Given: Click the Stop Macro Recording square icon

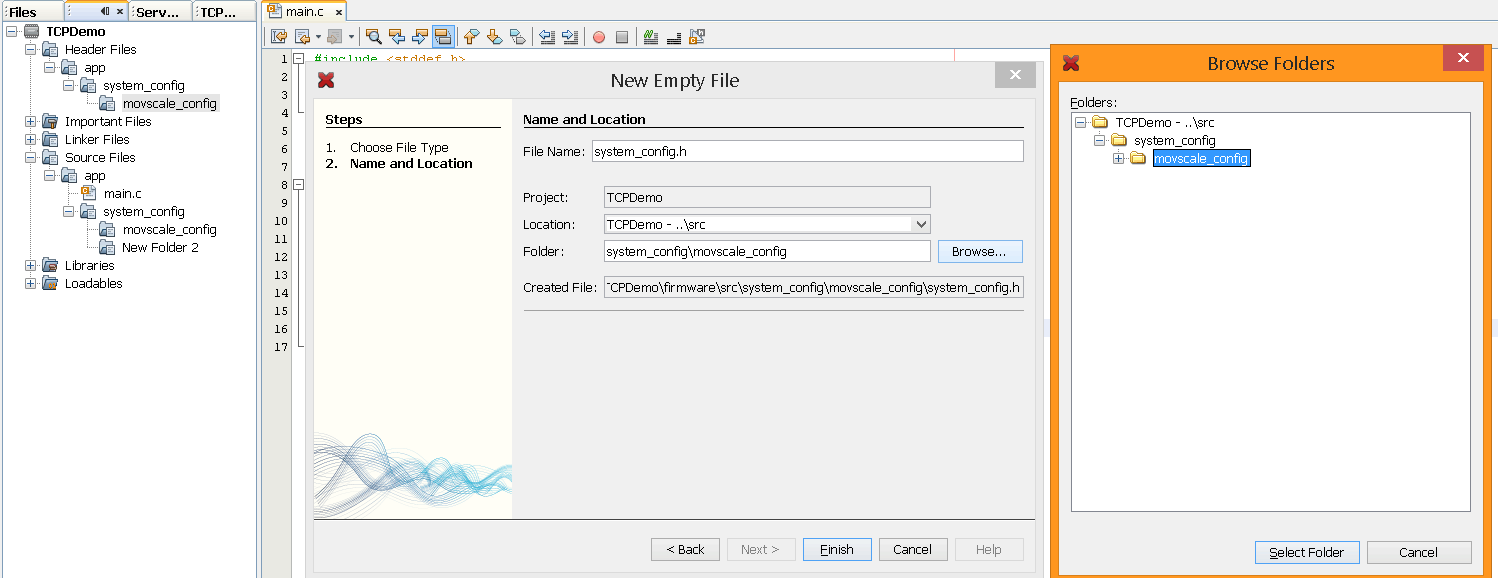Looking at the screenshot, I should click(622, 37).
